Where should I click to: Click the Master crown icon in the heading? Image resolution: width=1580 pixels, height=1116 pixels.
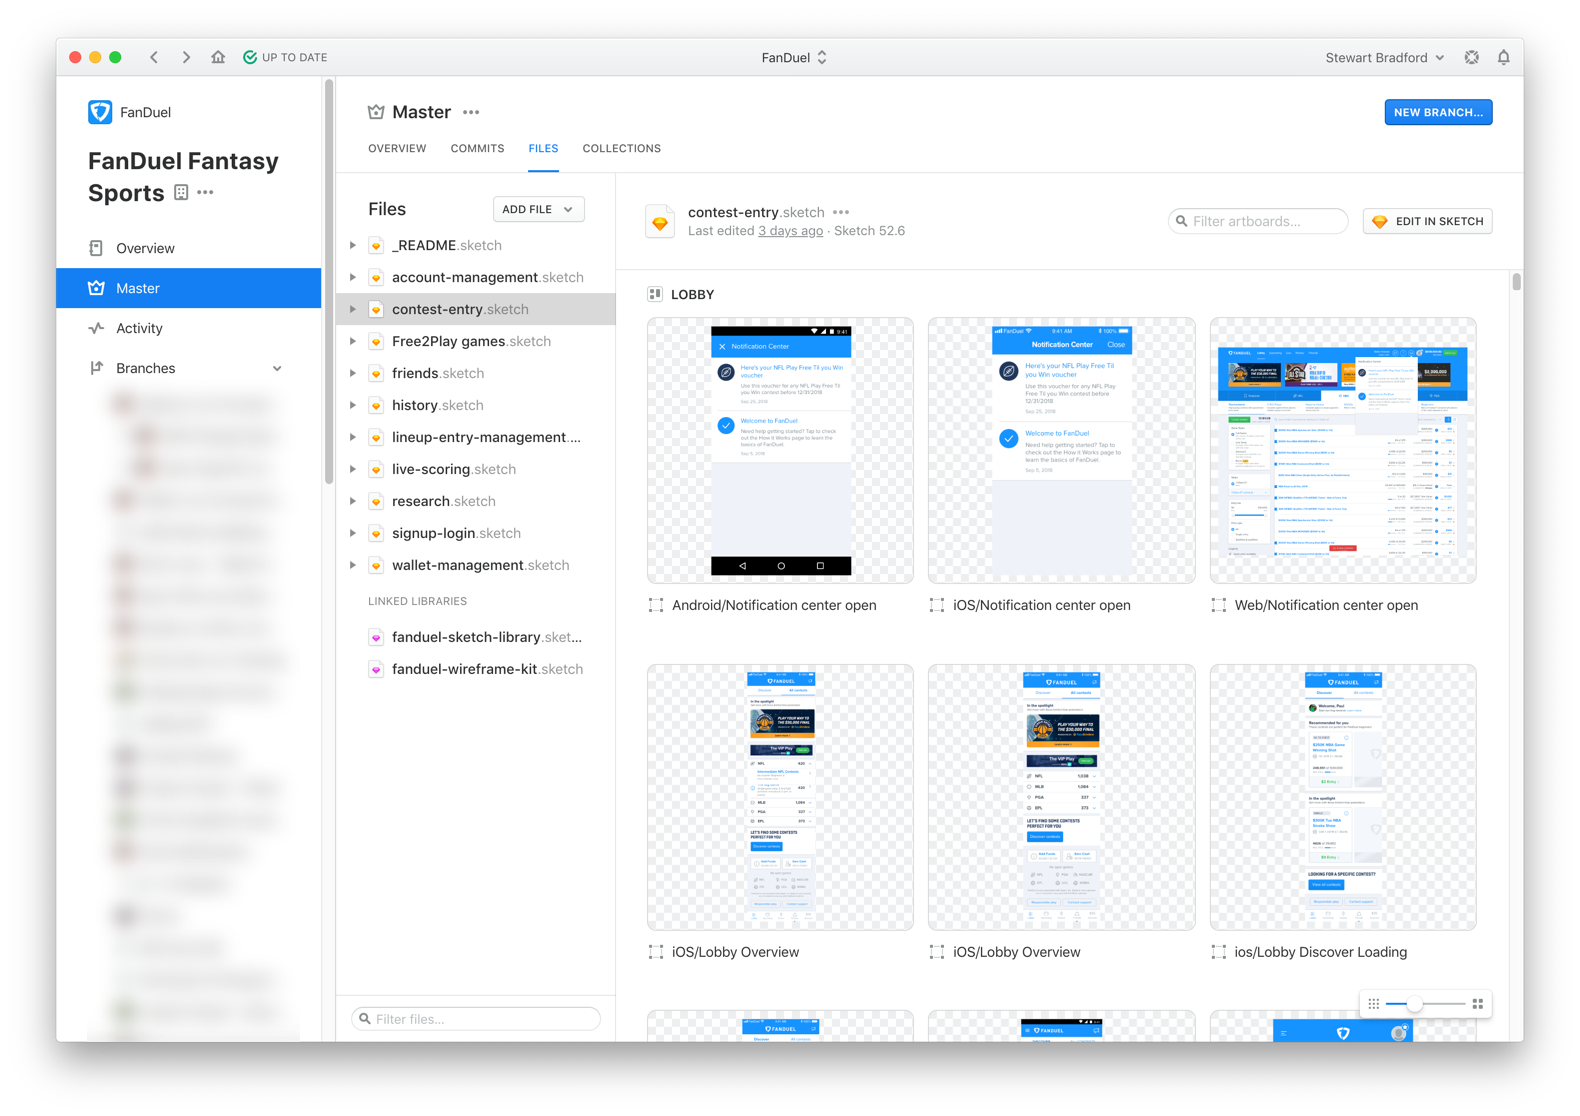pos(376,112)
